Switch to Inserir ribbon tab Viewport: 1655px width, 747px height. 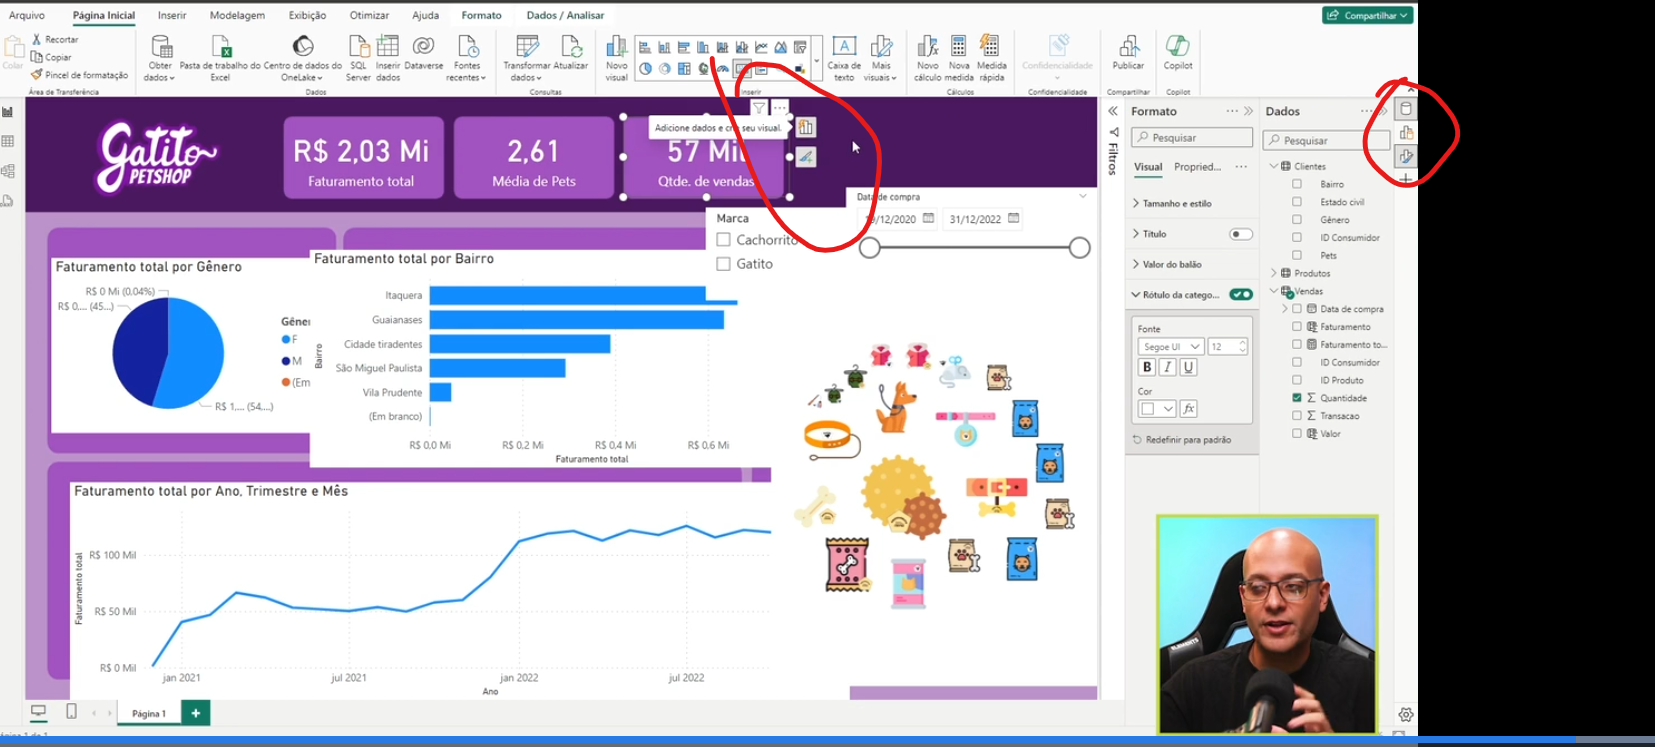point(172,15)
